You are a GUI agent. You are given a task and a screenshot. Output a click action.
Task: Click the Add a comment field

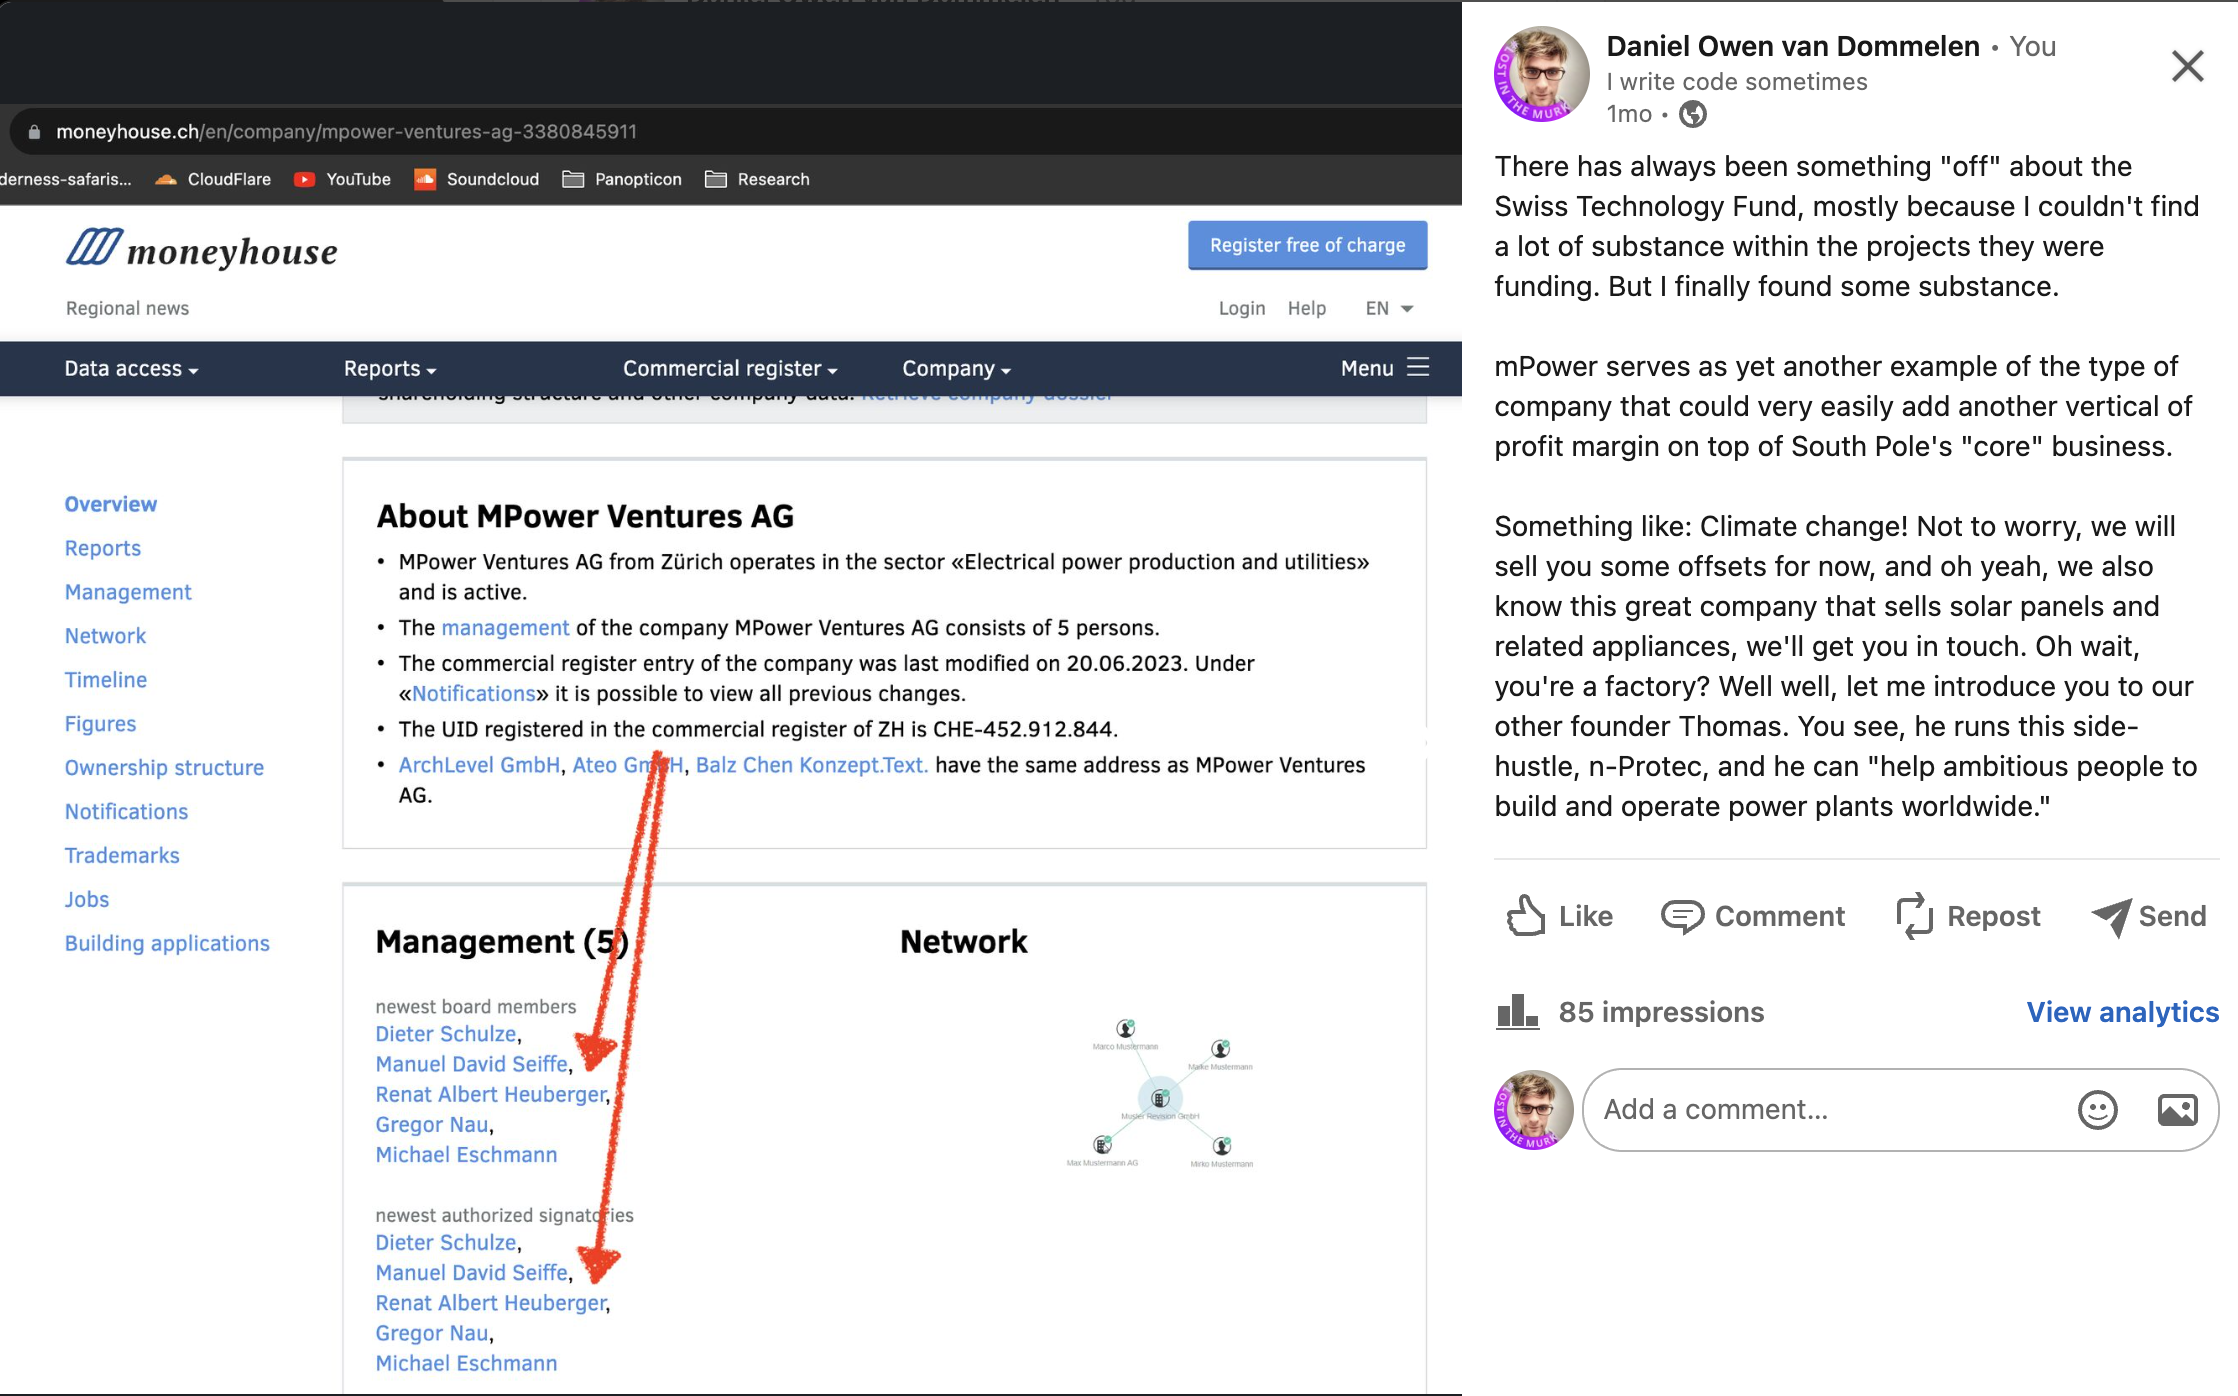[1900, 1110]
